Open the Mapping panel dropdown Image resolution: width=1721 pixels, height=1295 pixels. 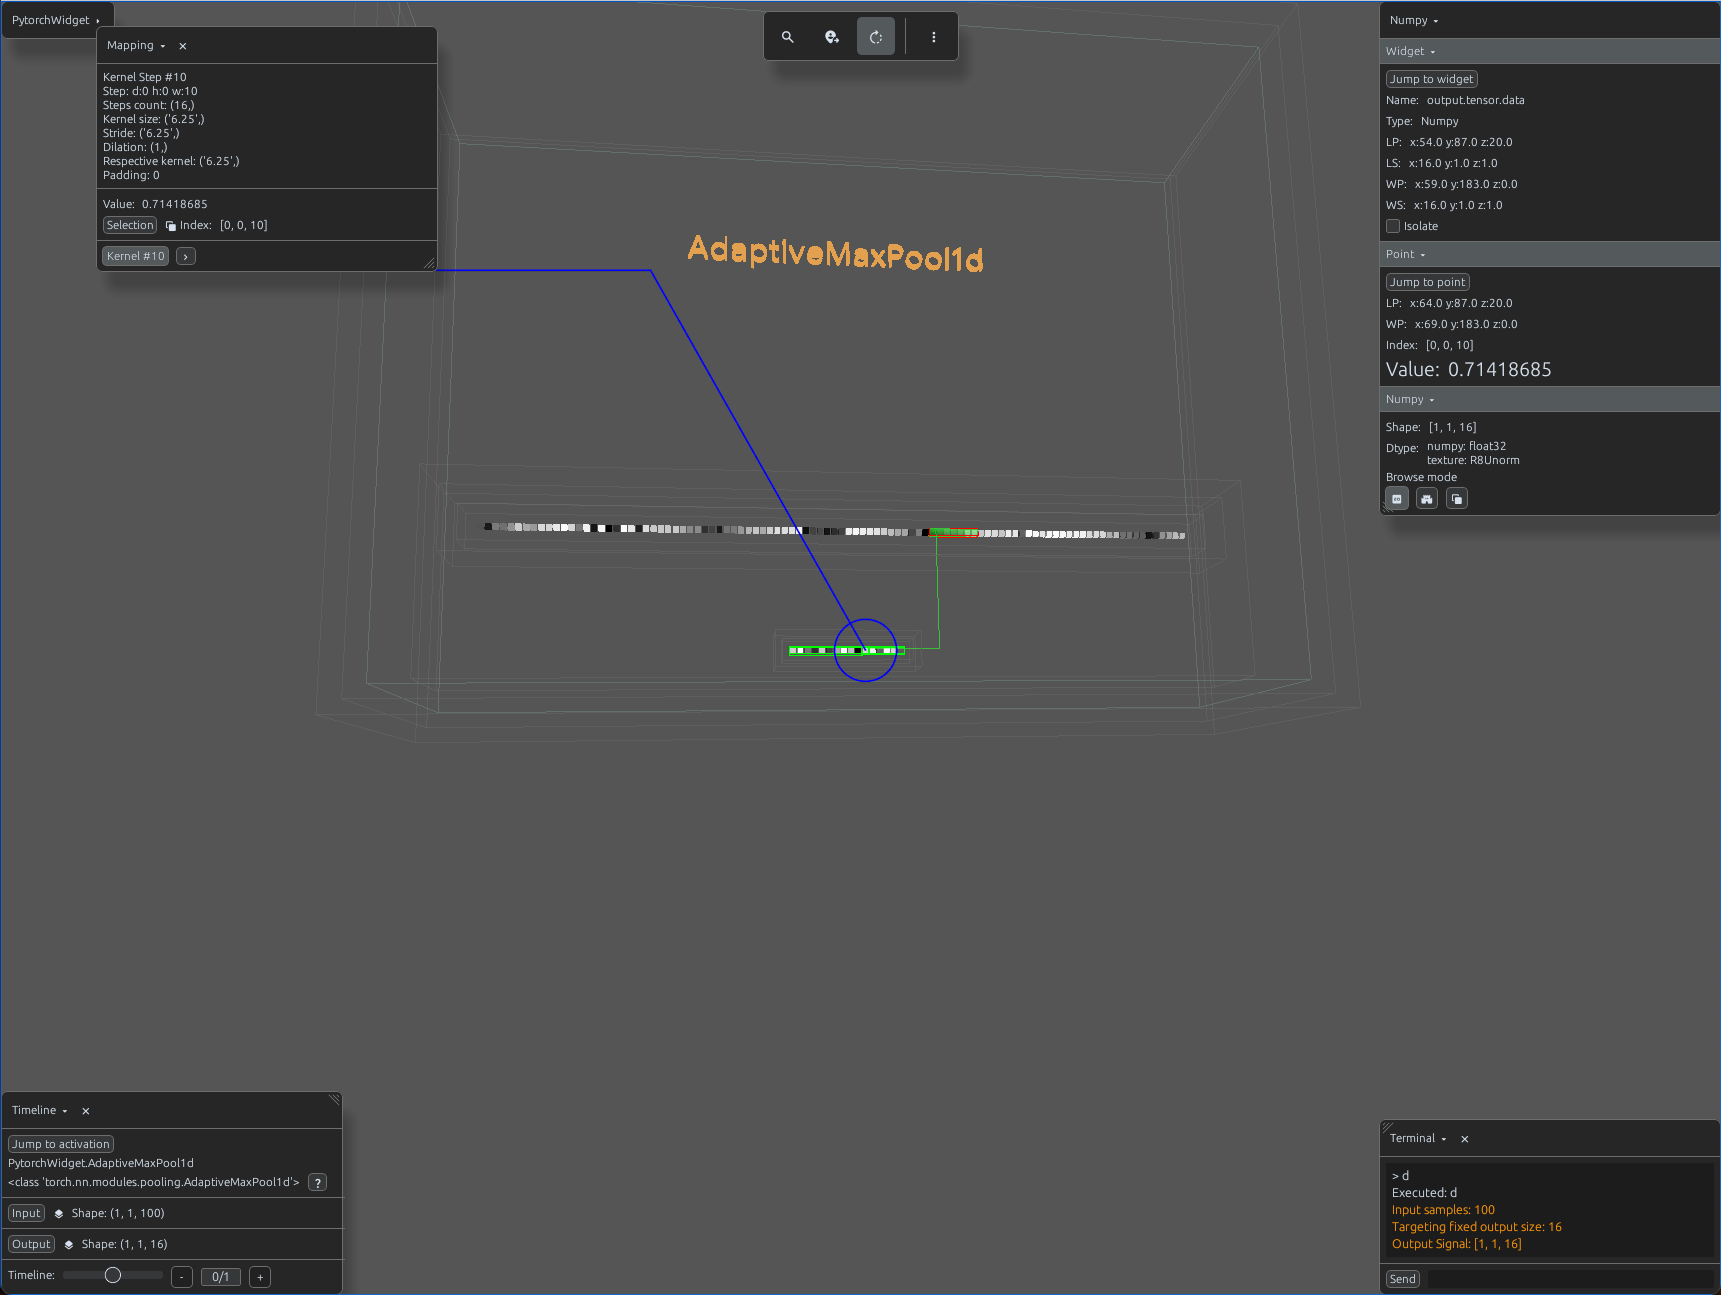click(163, 46)
